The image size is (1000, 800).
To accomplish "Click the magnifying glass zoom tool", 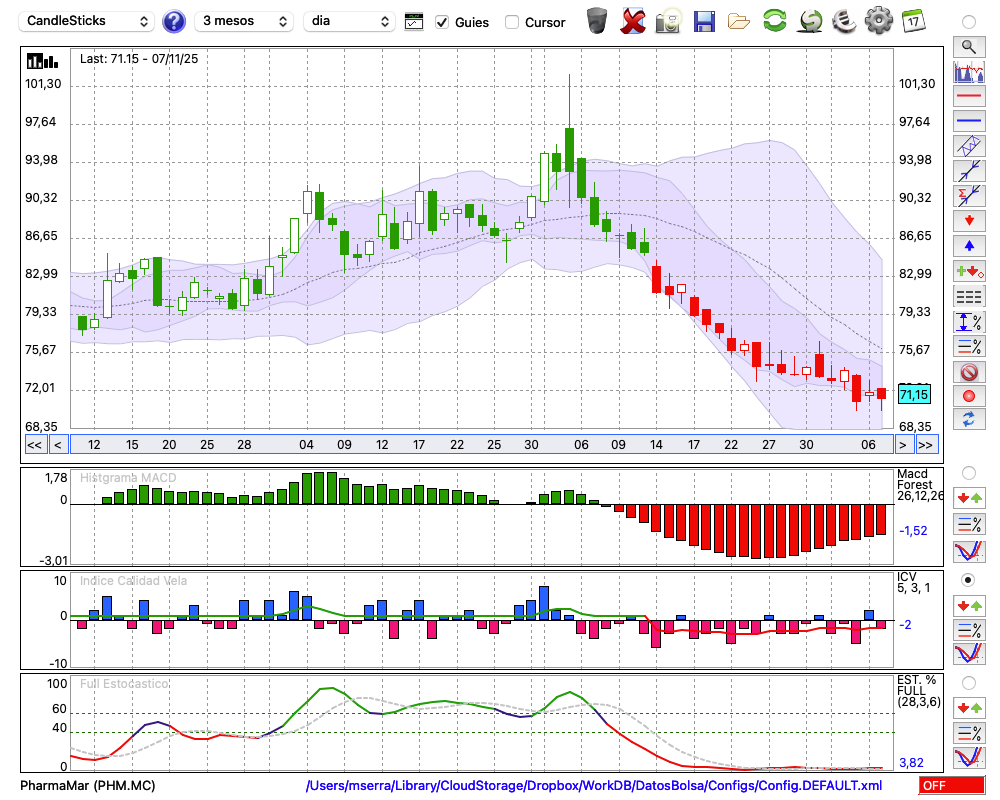I will point(968,46).
